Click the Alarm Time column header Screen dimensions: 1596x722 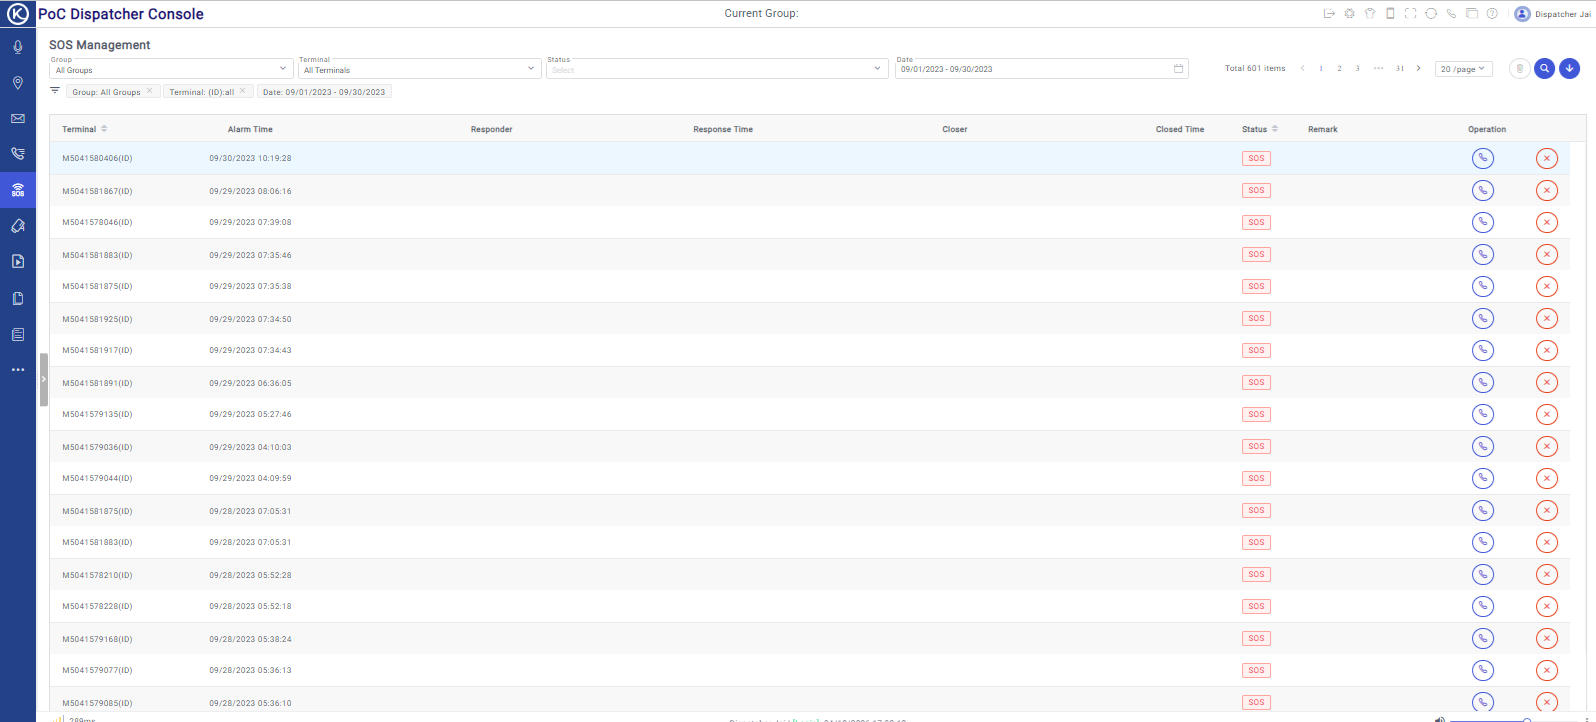coord(250,129)
